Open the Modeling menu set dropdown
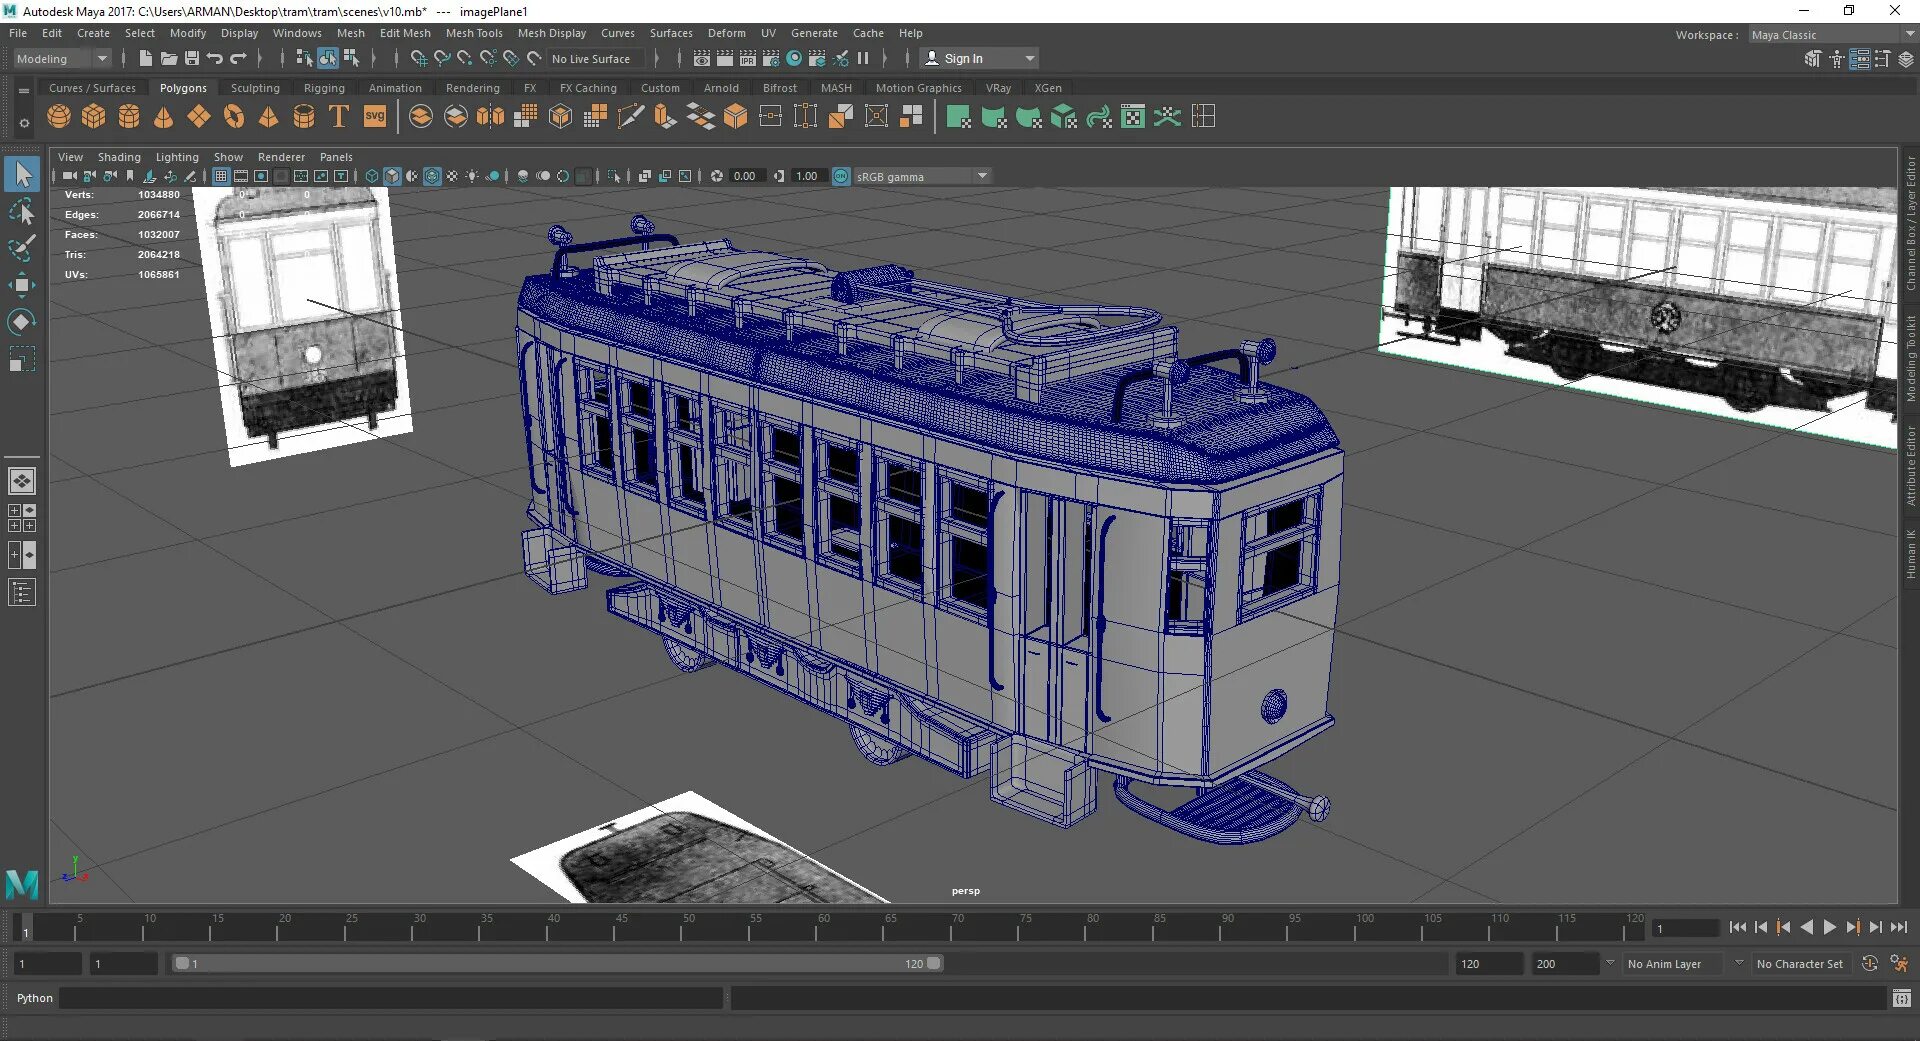1920x1041 pixels. click(x=61, y=59)
